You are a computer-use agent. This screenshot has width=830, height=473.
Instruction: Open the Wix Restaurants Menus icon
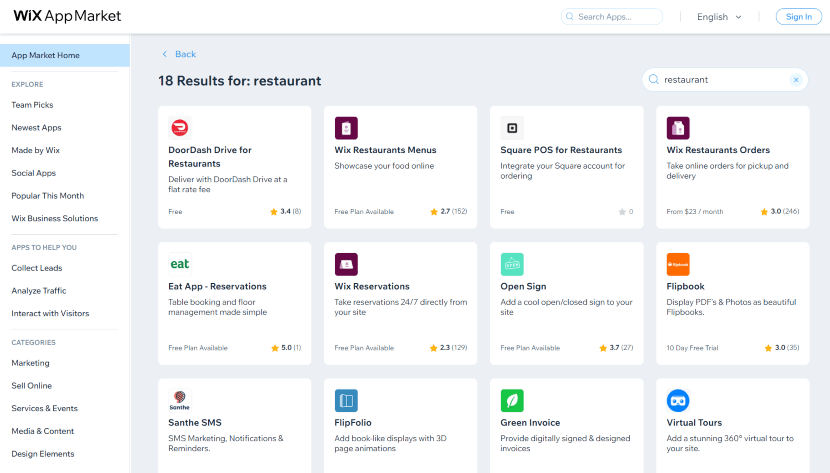(x=346, y=127)
